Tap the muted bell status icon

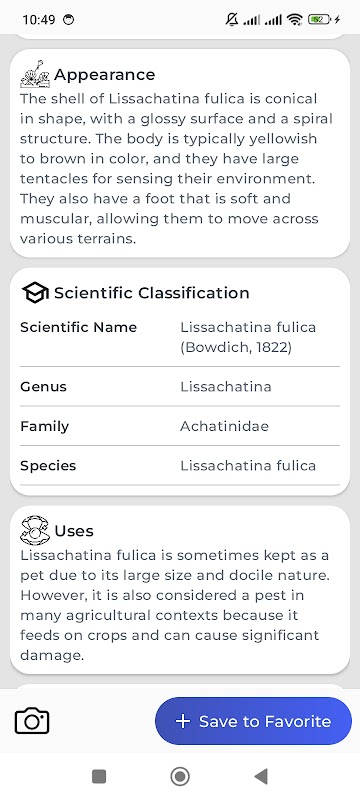coord(232,20)
